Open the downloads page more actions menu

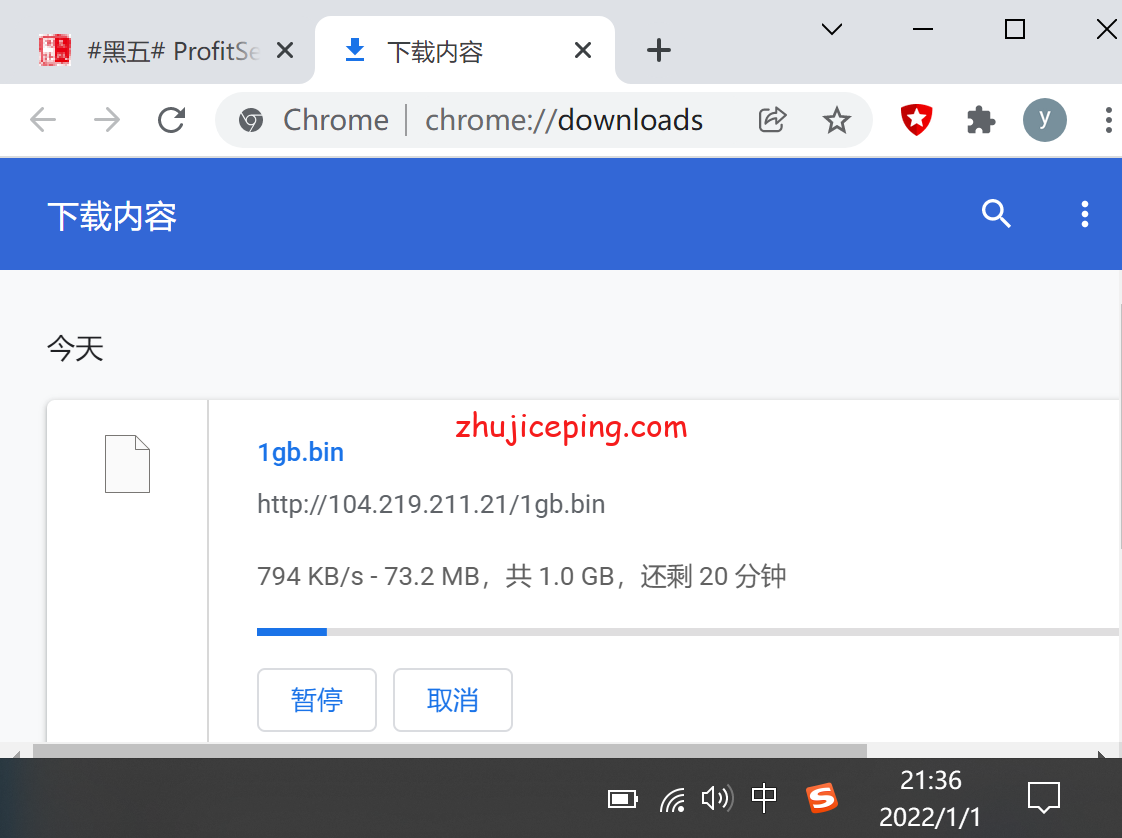tap(1084, 214)
